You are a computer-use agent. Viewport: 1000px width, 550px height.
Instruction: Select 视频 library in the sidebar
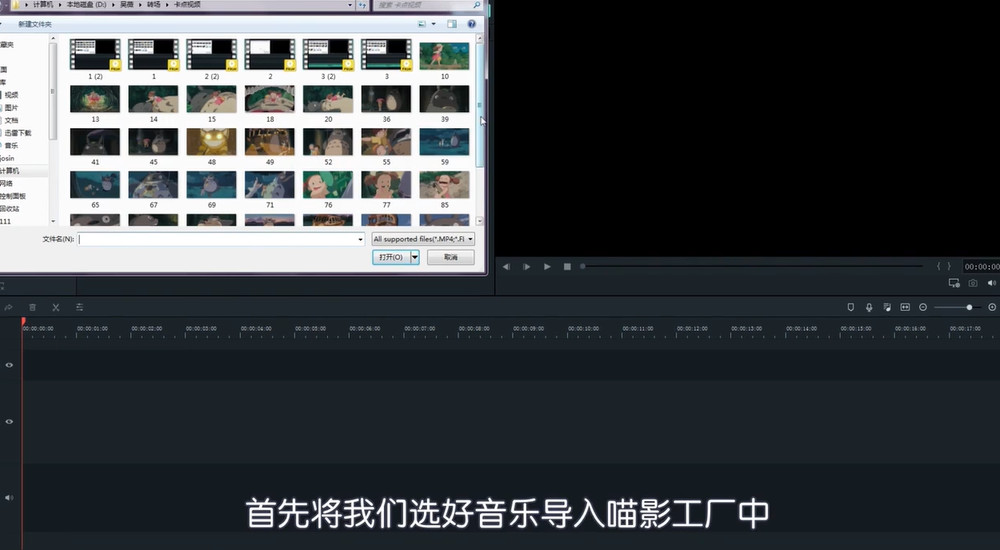(11, 94)
